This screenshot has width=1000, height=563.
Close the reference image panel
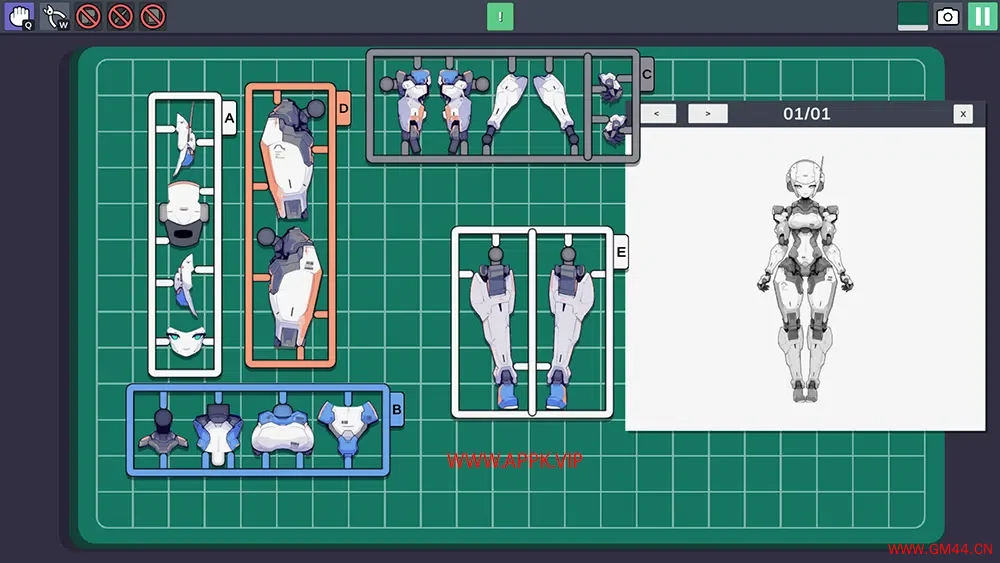pos(963,114)
